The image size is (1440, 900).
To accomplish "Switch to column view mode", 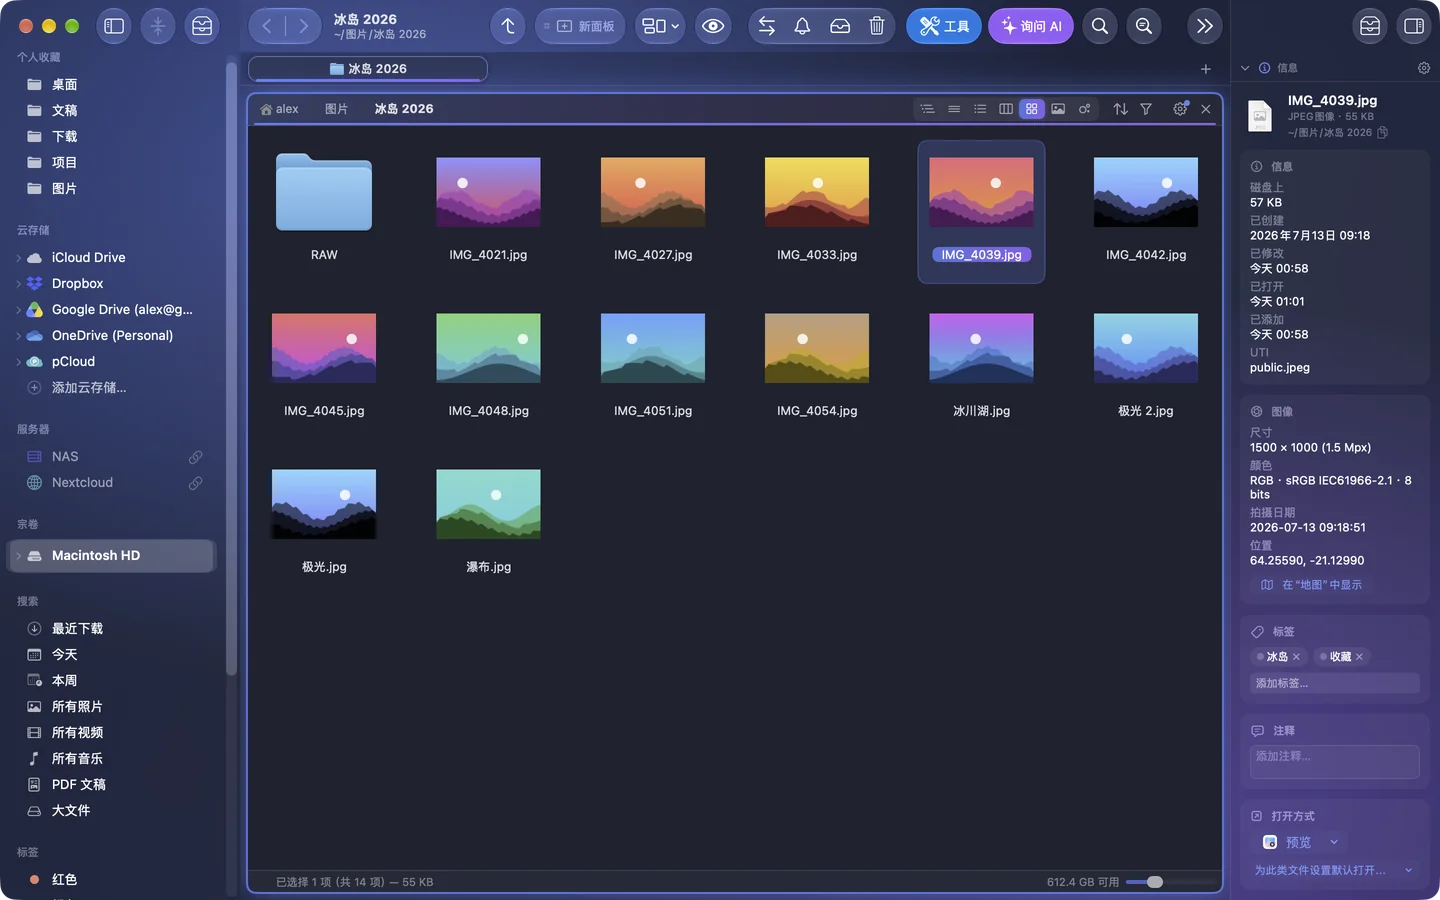I will click(x=1006, y=109).
